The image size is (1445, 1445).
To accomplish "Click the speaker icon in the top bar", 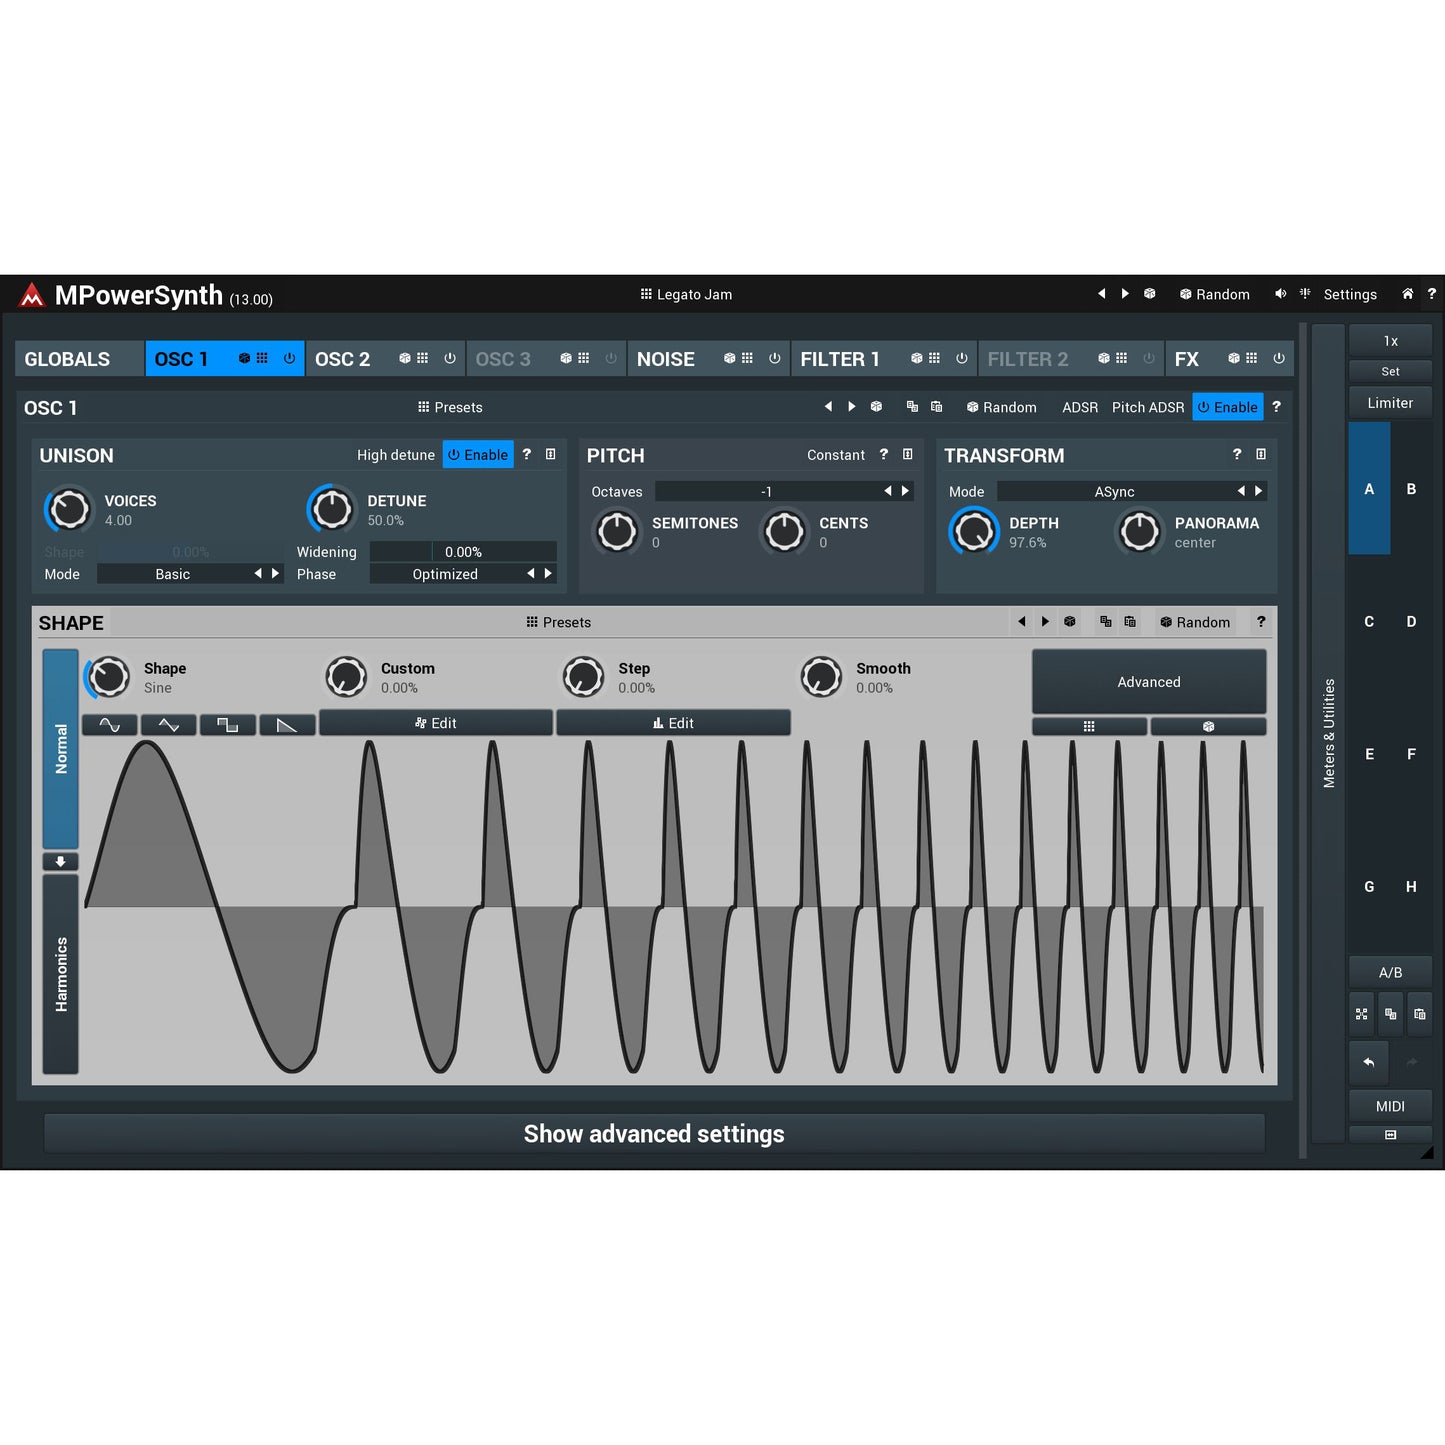I will click(x=1281, y=294).
